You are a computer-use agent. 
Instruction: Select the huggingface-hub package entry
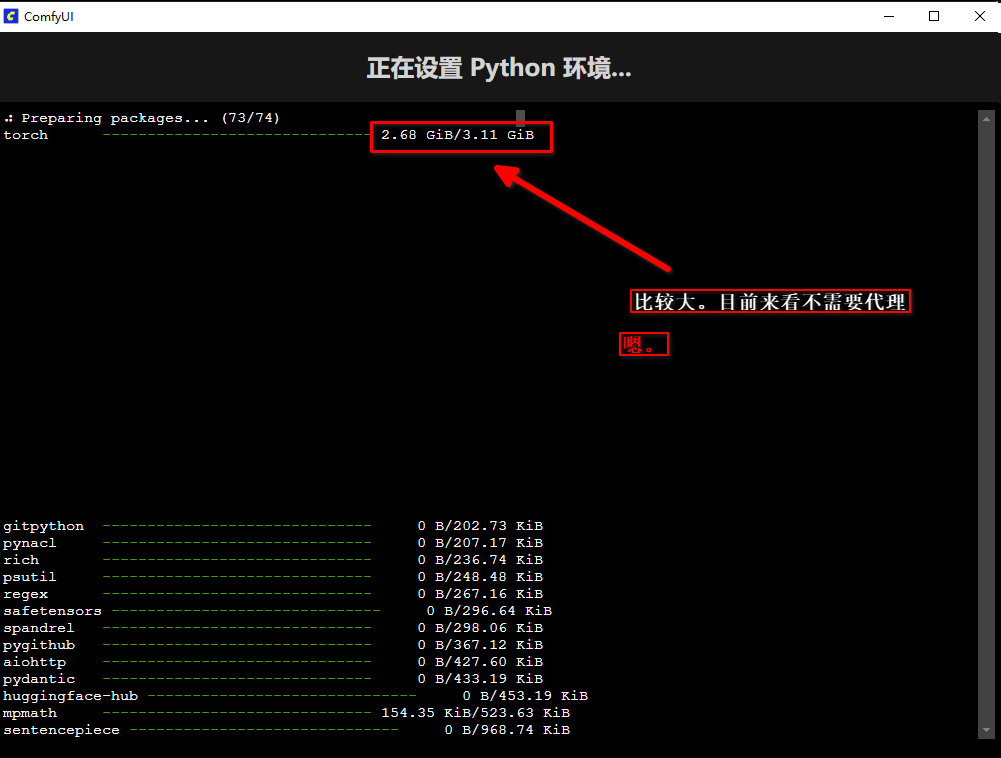pyautogui.click(x=70, y=696)
